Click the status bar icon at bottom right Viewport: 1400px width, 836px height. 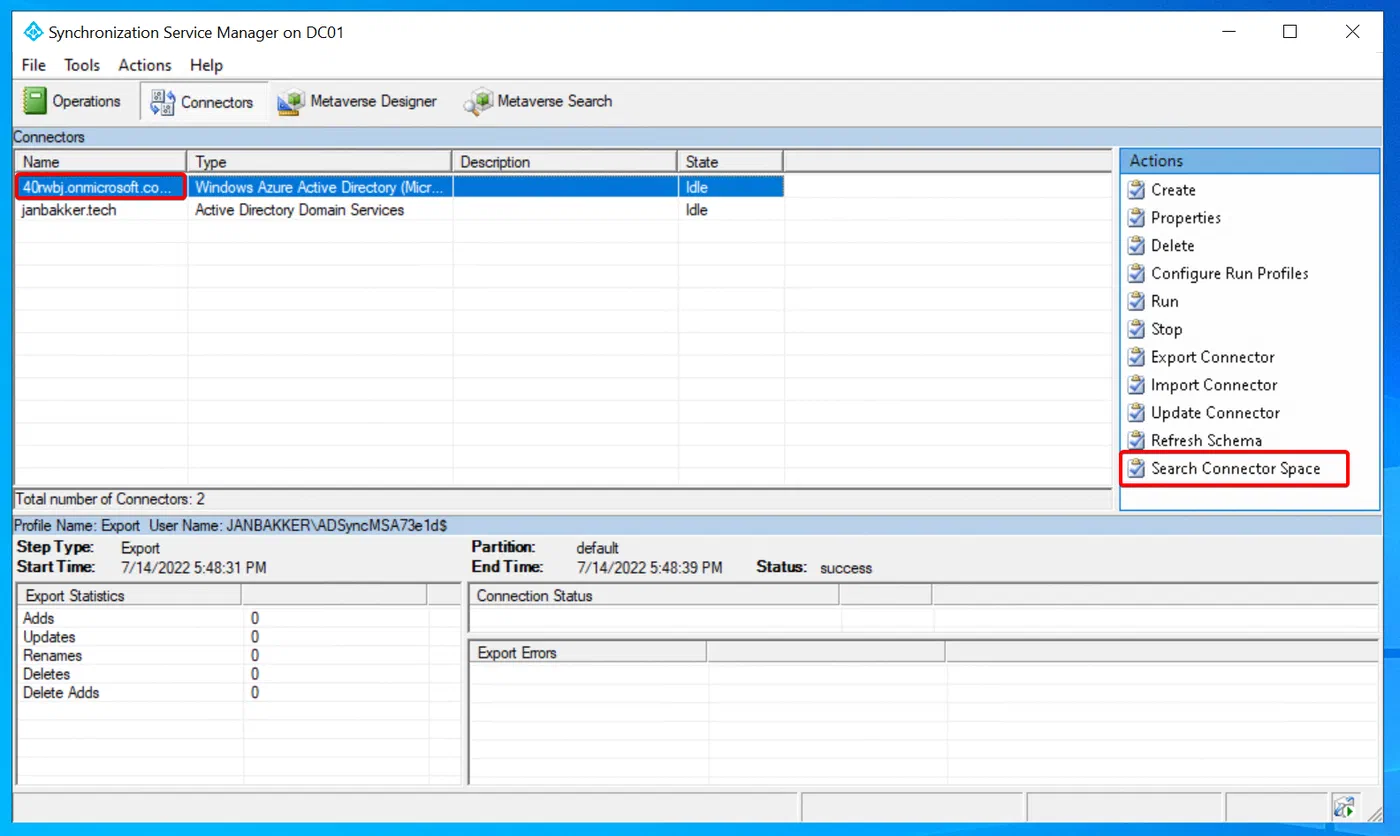point(1344,806)
